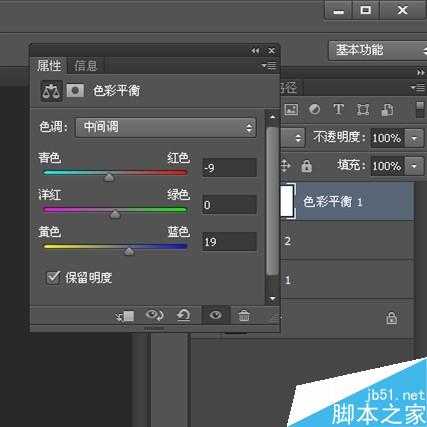The height and width of the screenshot is (427, 427).
Task: Select the layer mask icon in Properties
Action: tap(75, 90)
